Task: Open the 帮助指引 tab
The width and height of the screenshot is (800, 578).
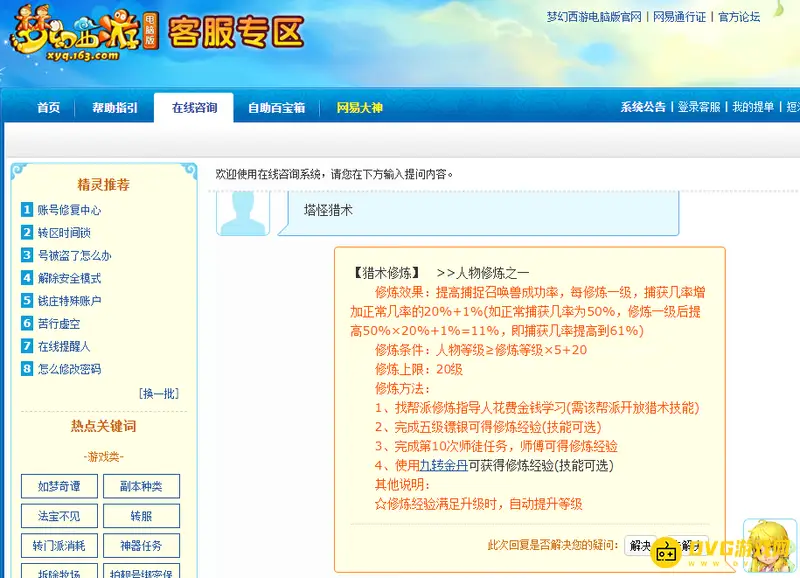Action: [115, 108]
